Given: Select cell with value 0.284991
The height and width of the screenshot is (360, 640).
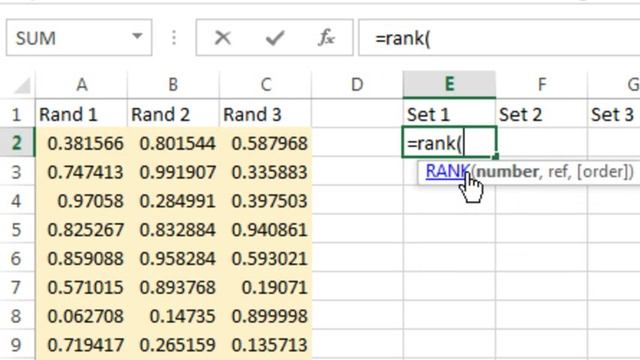Looking at the screenshot, I should pos(173,201).
